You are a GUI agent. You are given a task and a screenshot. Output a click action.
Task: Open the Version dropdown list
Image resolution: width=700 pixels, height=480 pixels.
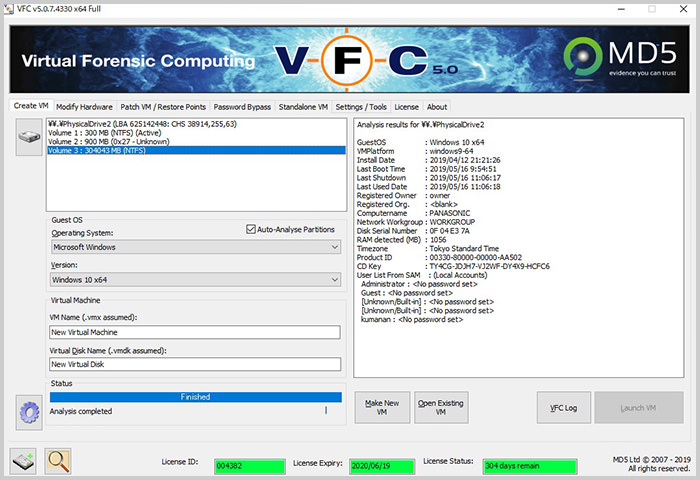(x=195, y=279)
